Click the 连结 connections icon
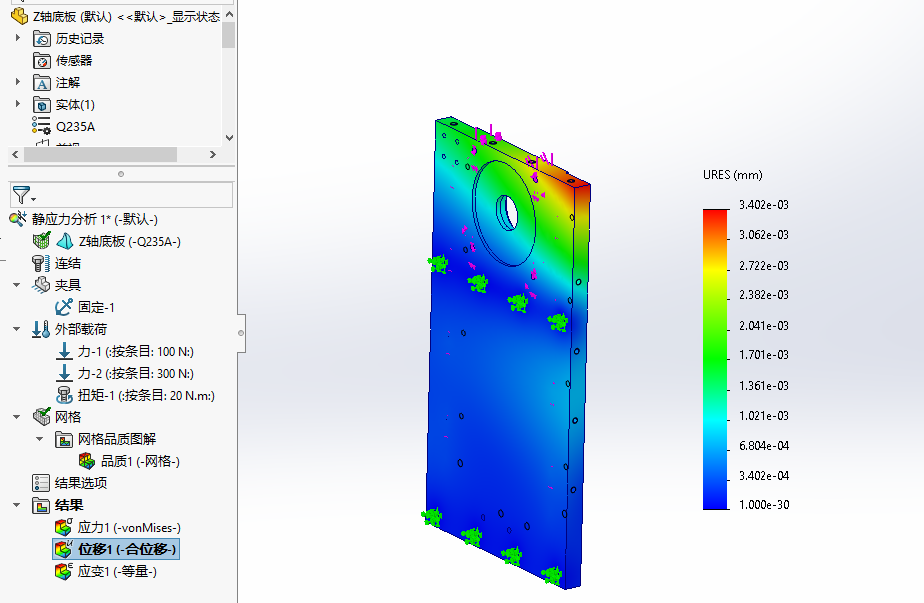This screenshot has width=924, height=603. click(41, 263)
